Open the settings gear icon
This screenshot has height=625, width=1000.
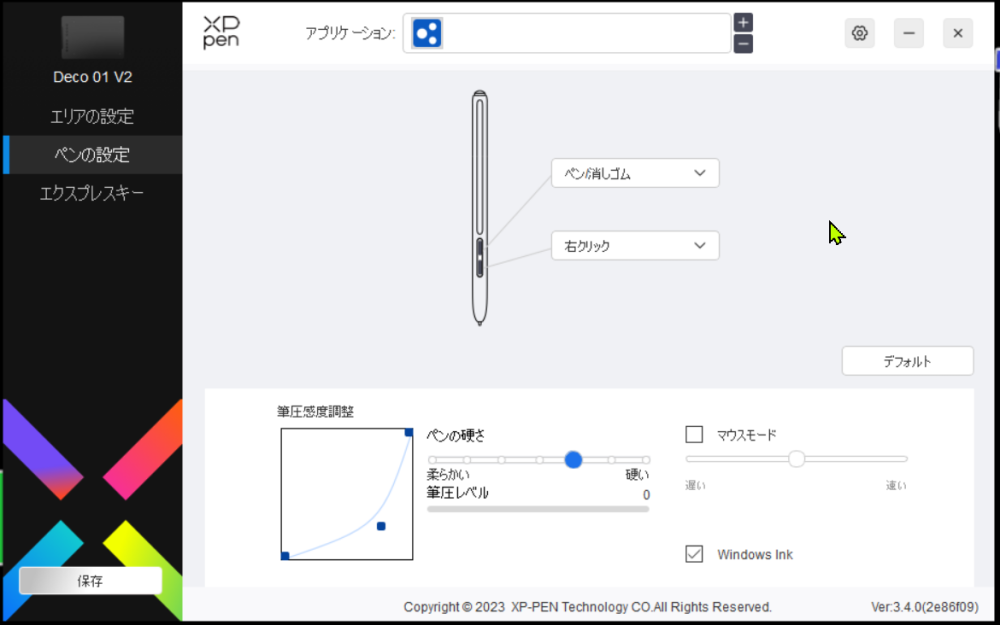pos(860,33)
